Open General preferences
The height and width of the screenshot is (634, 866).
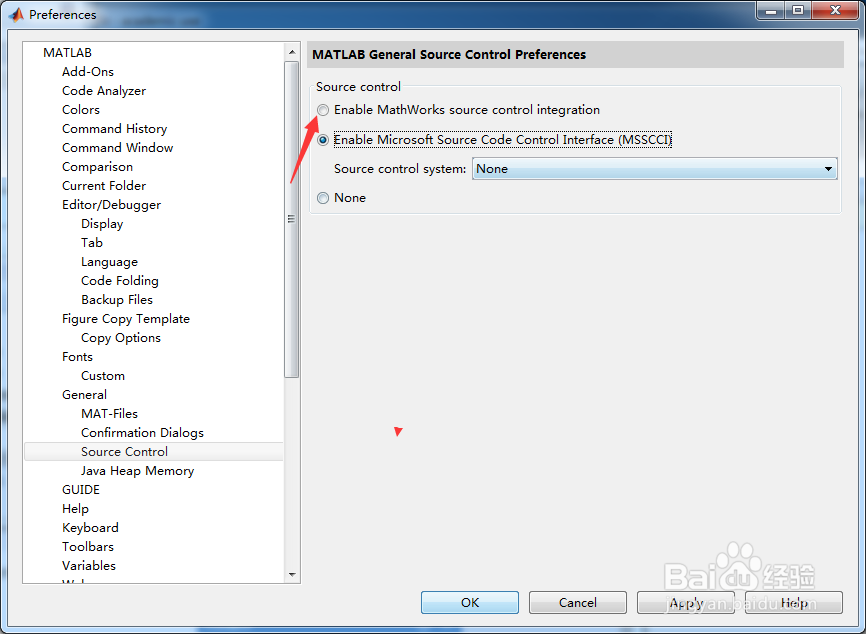coord(85,394)
